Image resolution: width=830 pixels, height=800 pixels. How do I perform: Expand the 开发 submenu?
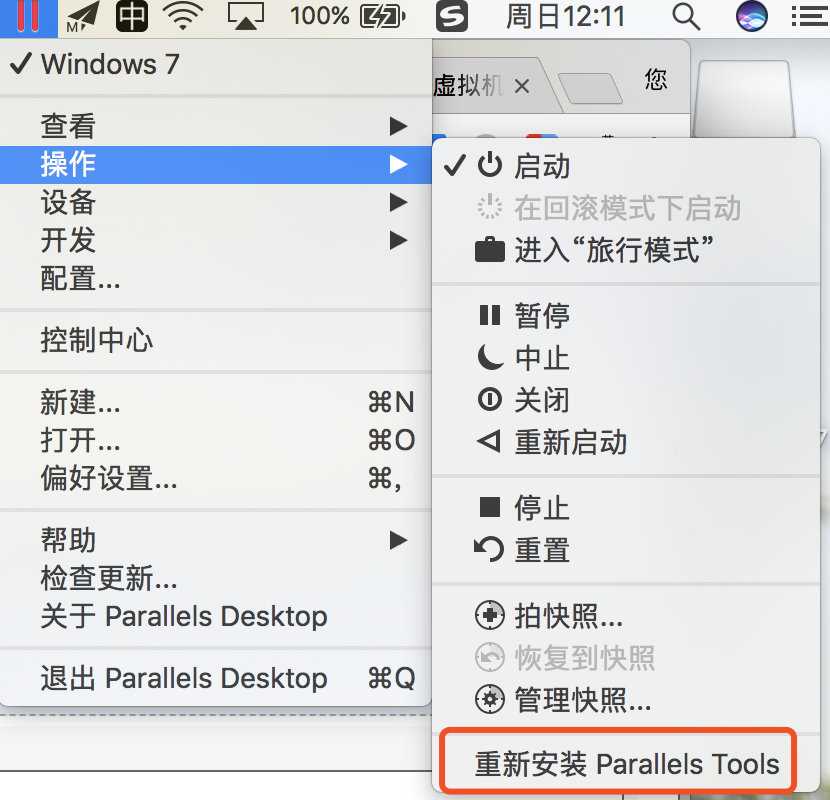[216, 240]
